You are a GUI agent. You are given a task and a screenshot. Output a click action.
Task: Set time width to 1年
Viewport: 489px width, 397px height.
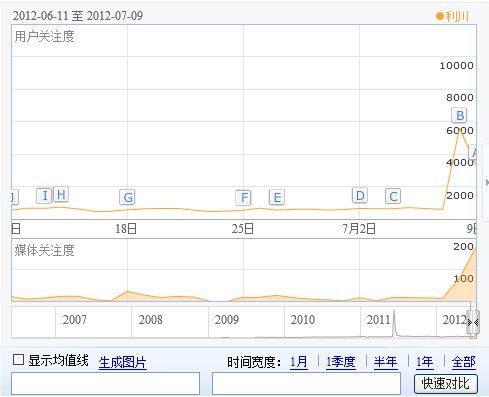[x=425, y=362]
